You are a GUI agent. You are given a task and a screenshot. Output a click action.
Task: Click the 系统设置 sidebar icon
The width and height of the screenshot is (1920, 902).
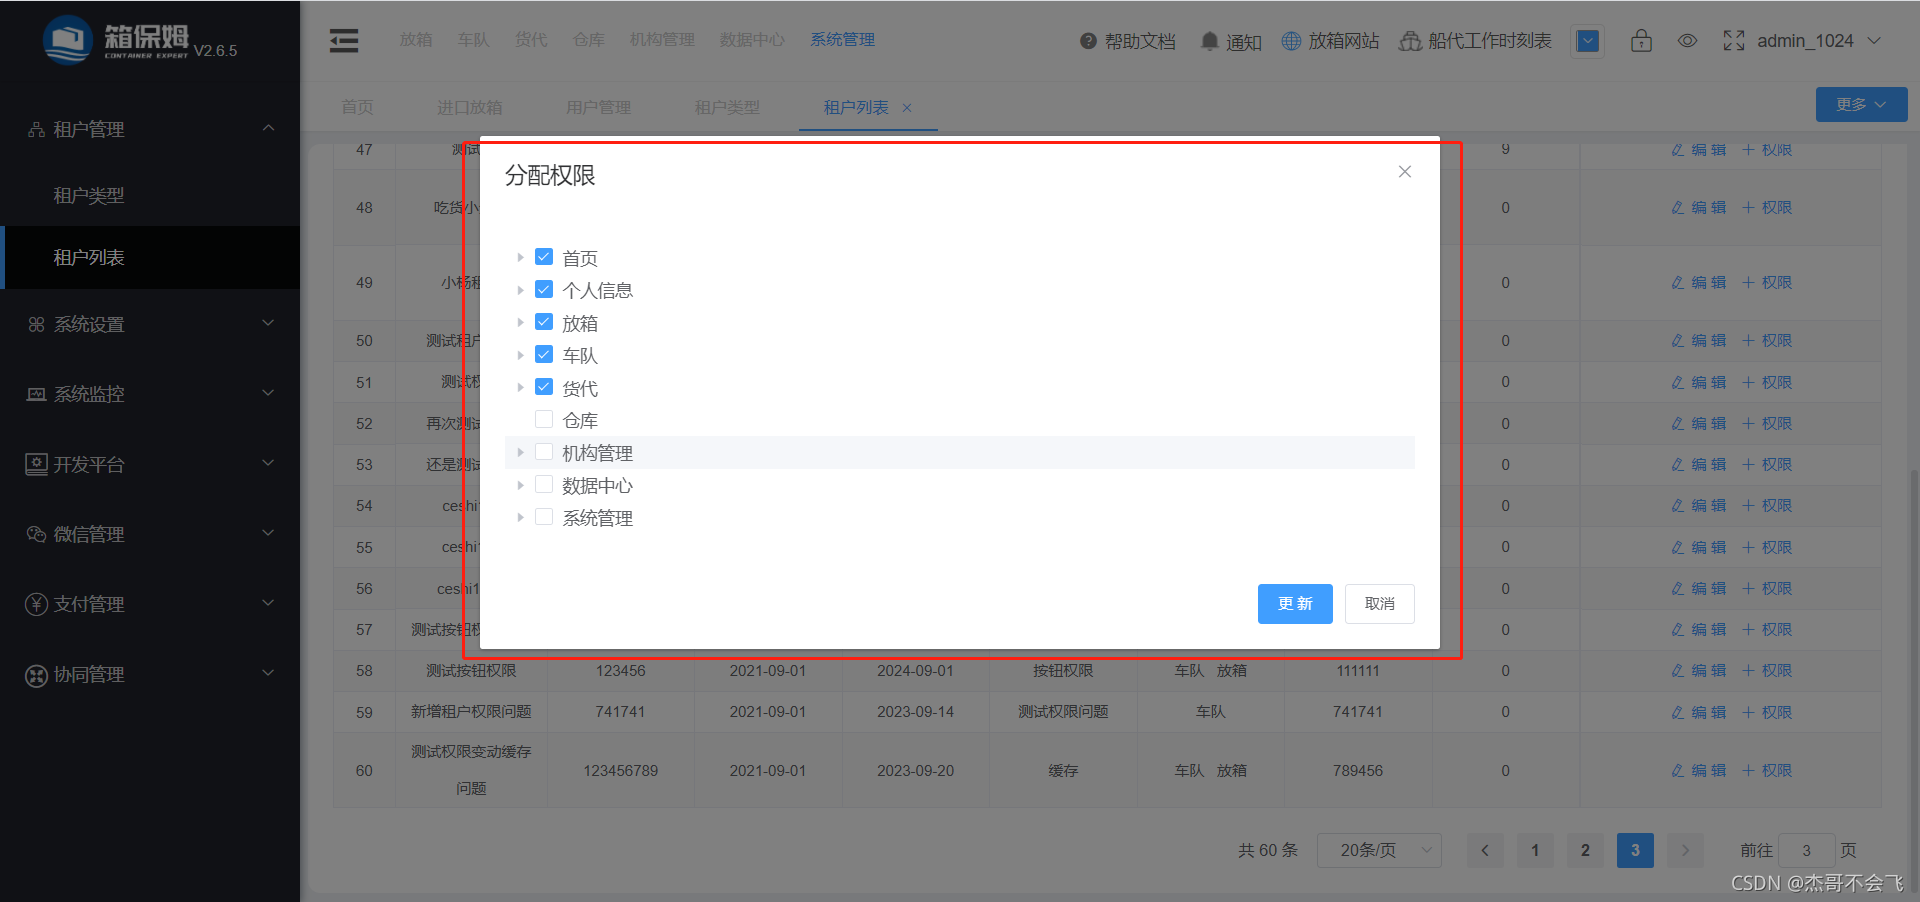click(x=37, y=325)
